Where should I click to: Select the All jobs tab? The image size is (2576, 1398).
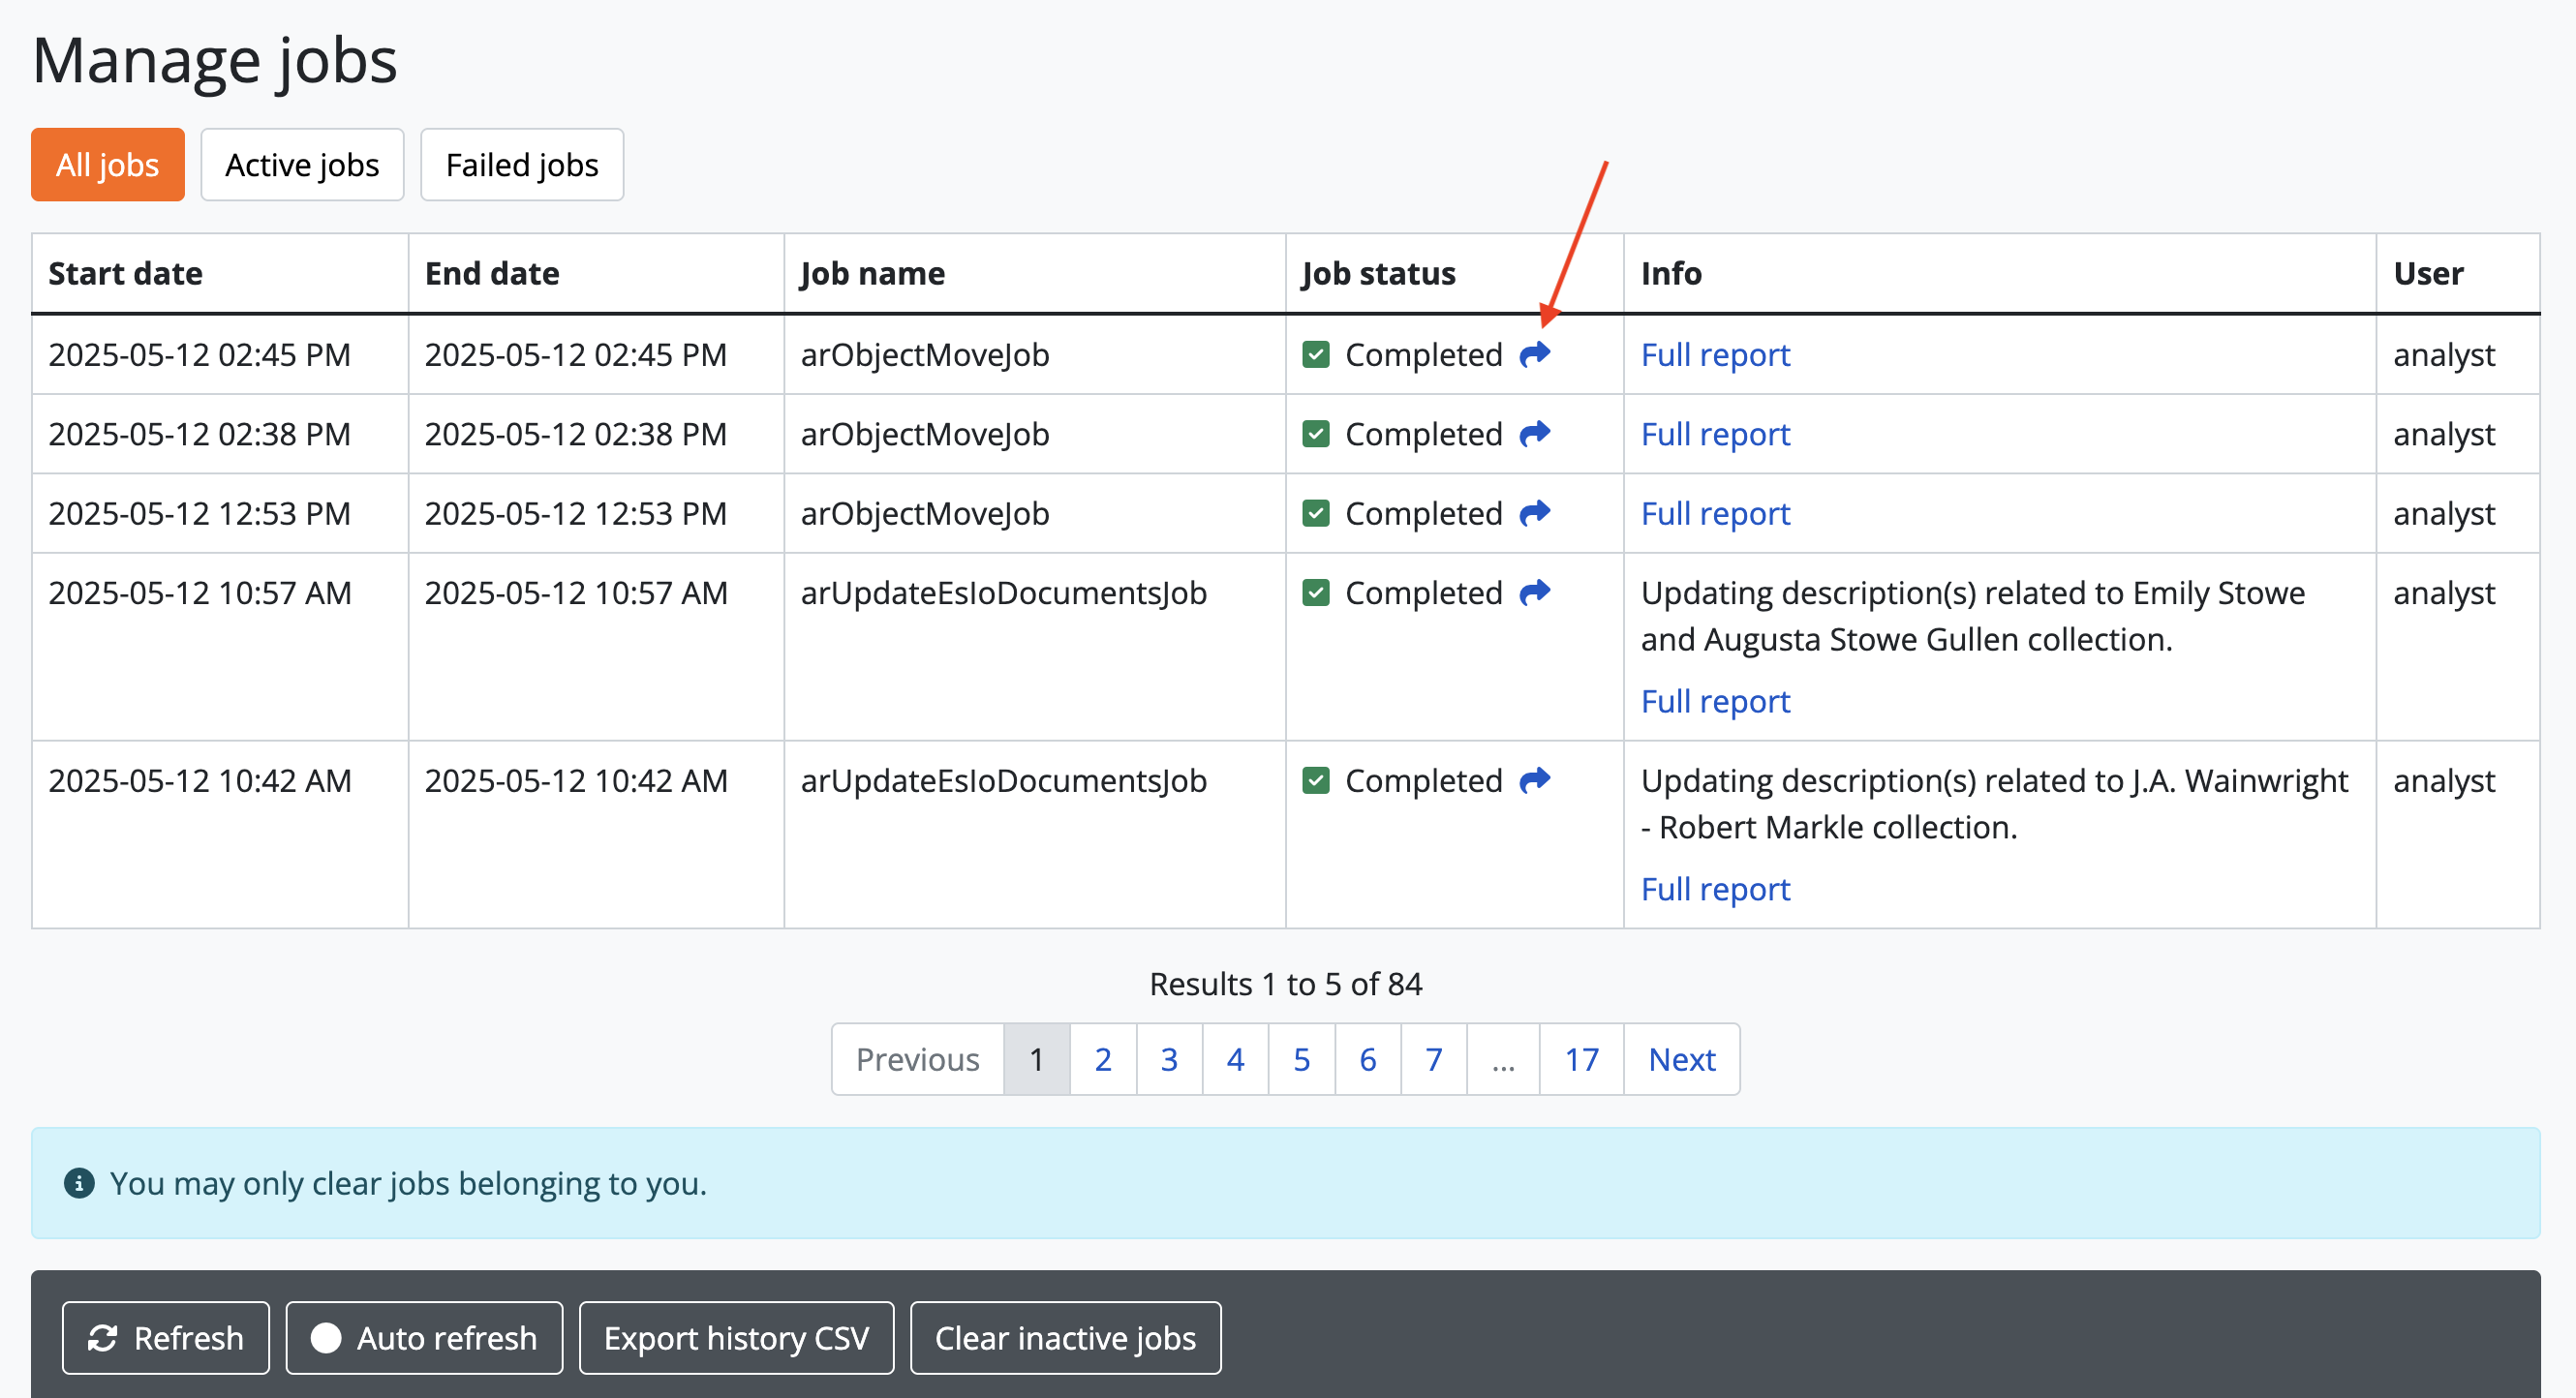pos(108,165)
